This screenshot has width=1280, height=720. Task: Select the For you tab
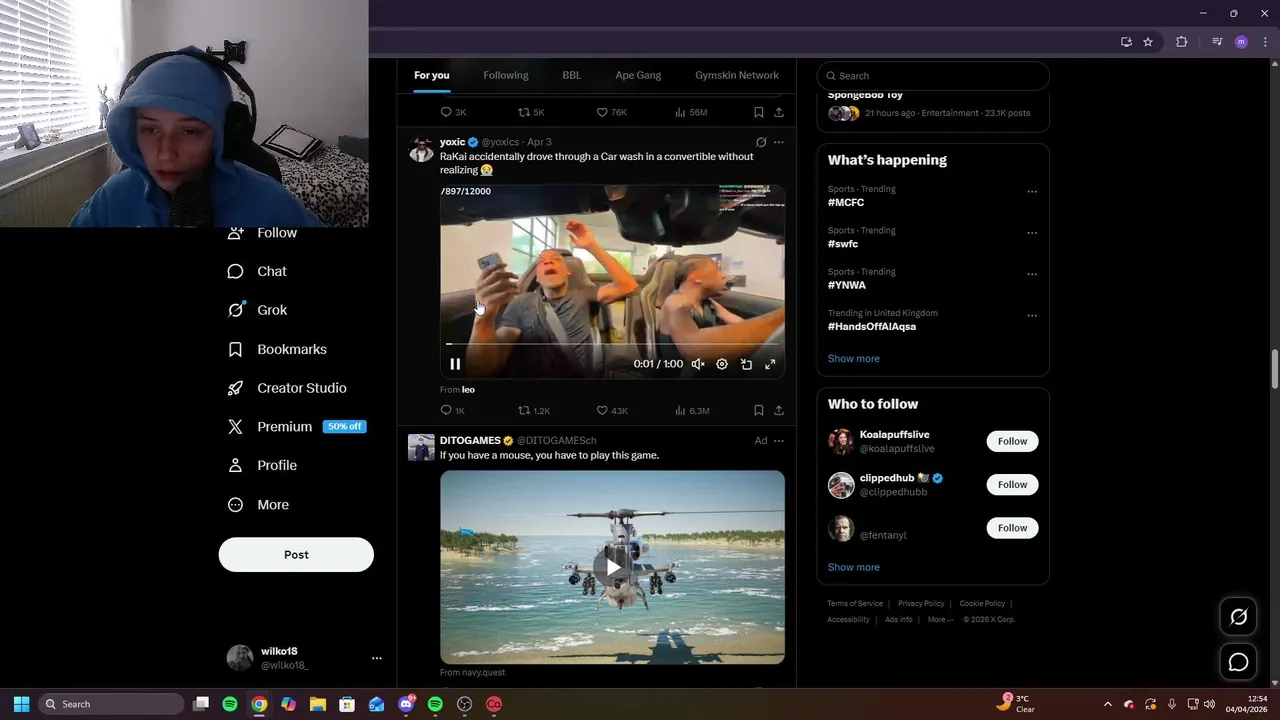point(432,75)
